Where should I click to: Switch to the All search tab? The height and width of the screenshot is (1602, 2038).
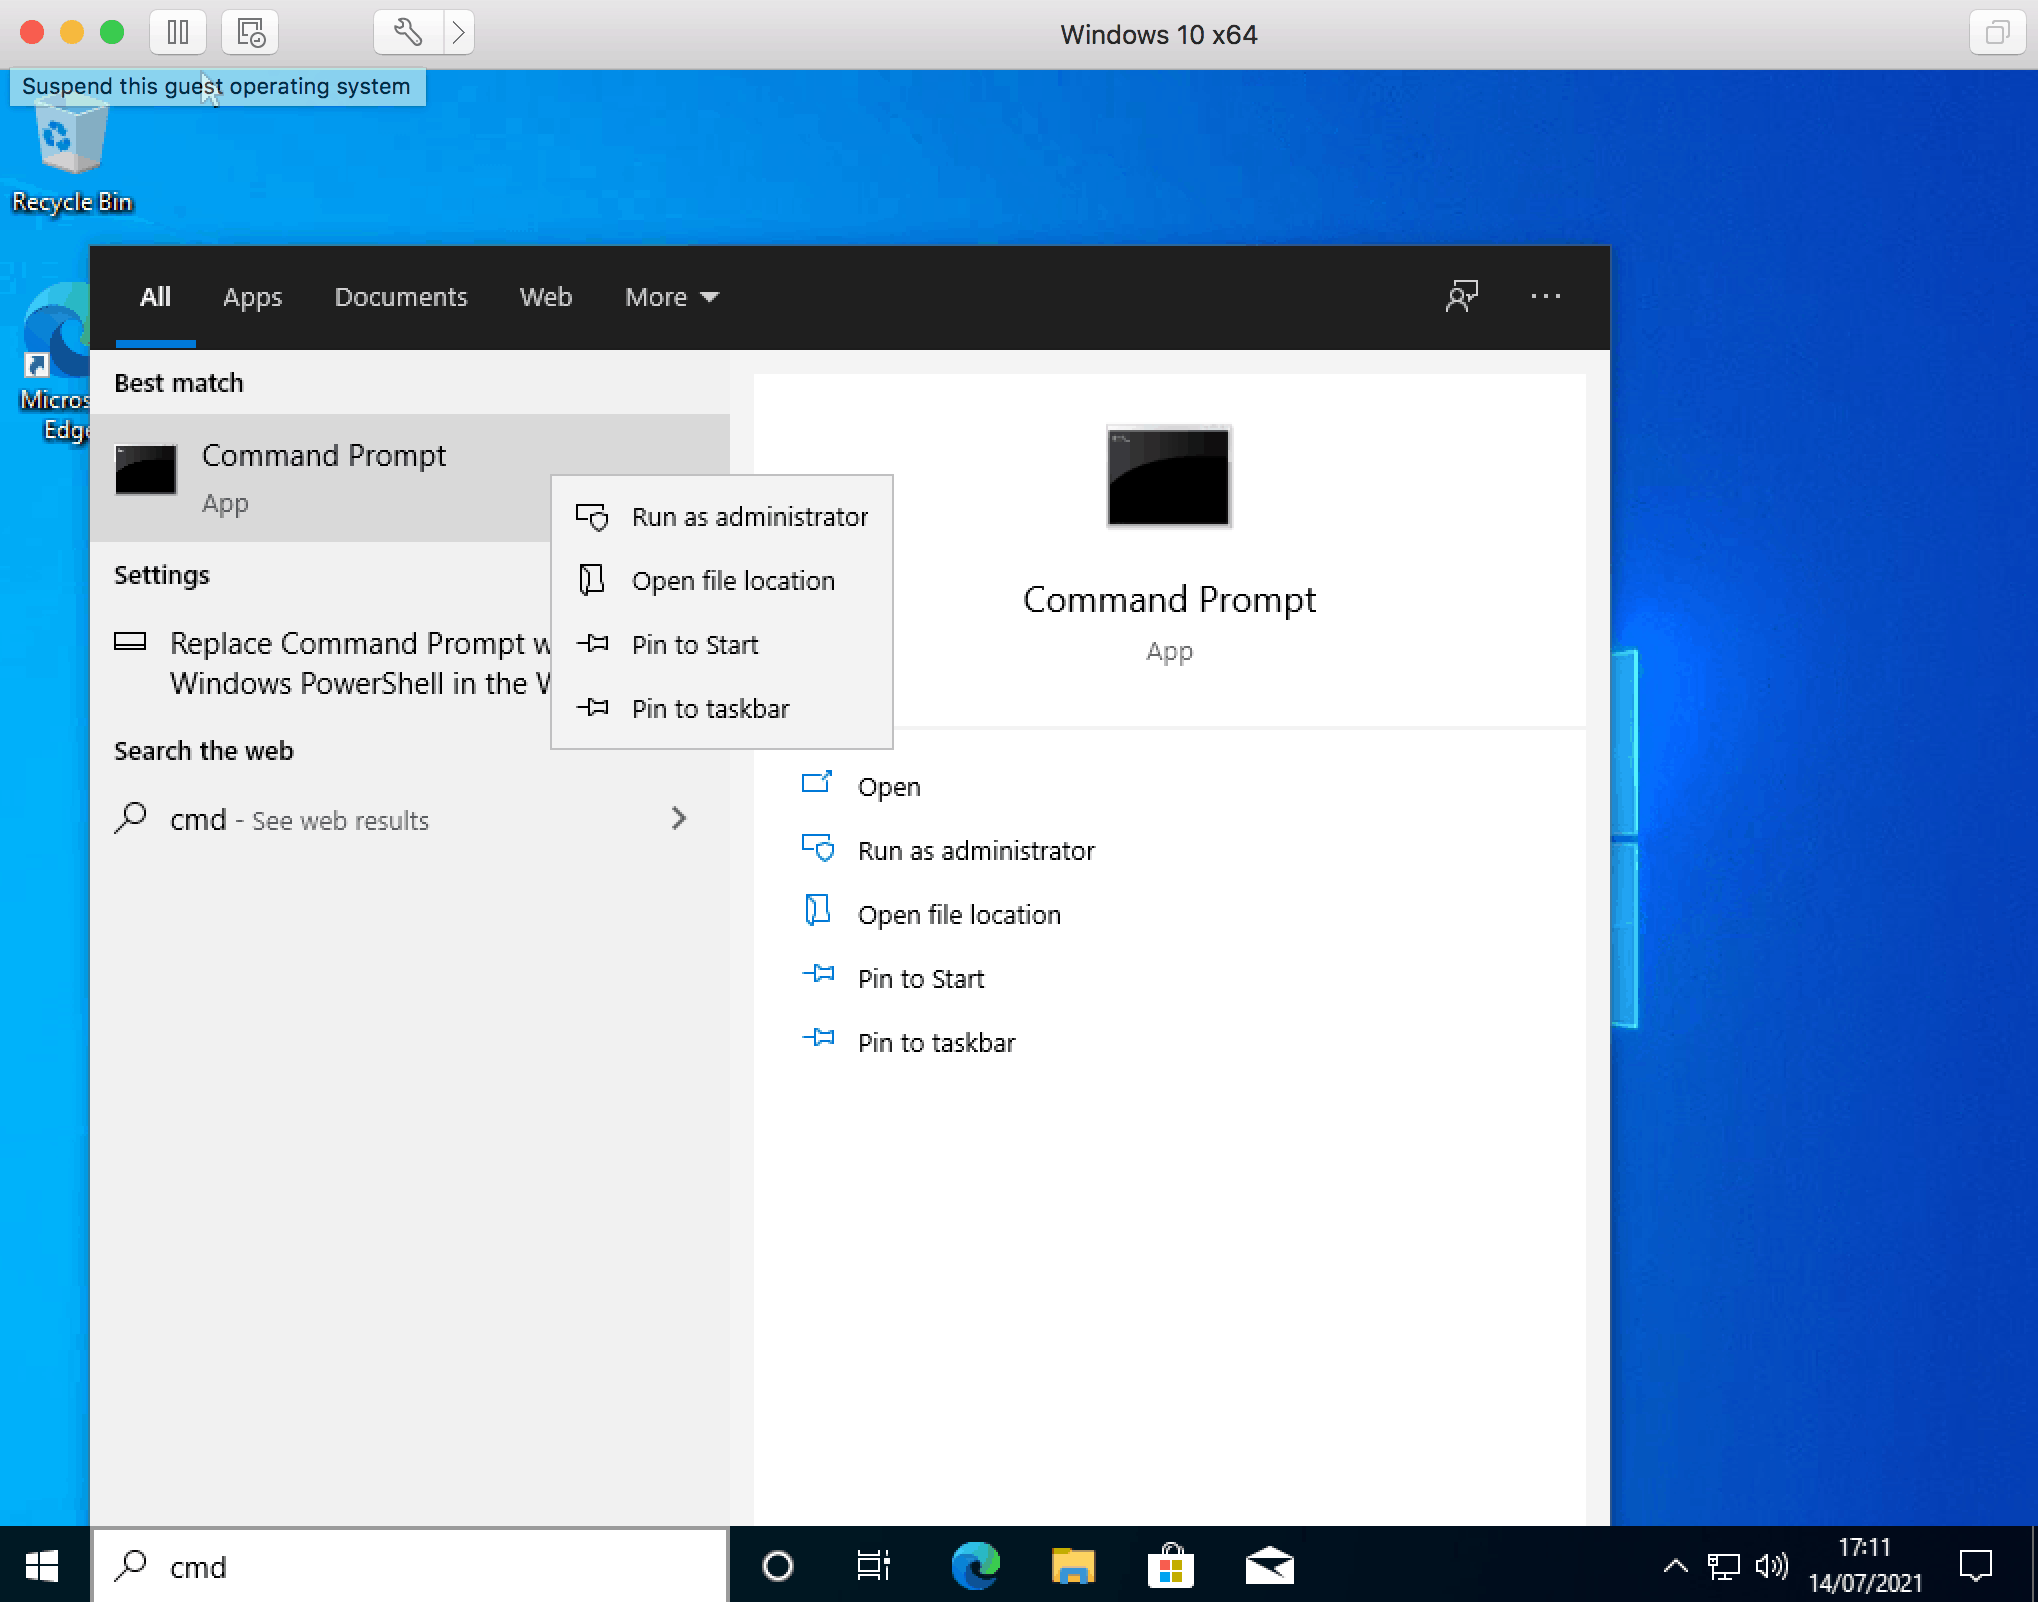pos(155,297)
